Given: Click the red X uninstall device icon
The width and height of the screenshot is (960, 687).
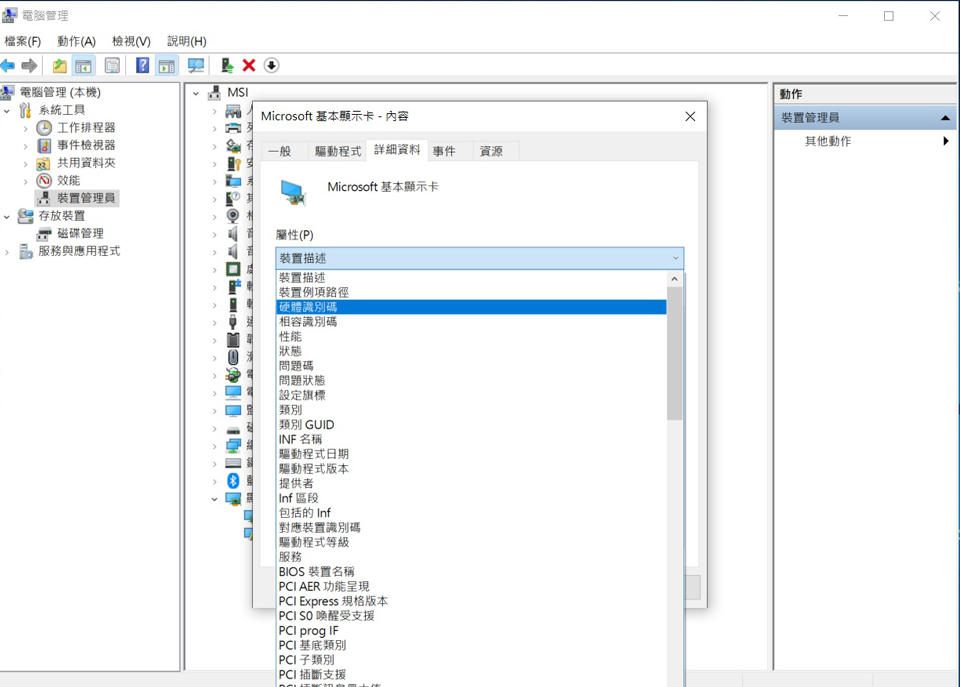Looking at the screenshot, I should (x=249, y=66).
